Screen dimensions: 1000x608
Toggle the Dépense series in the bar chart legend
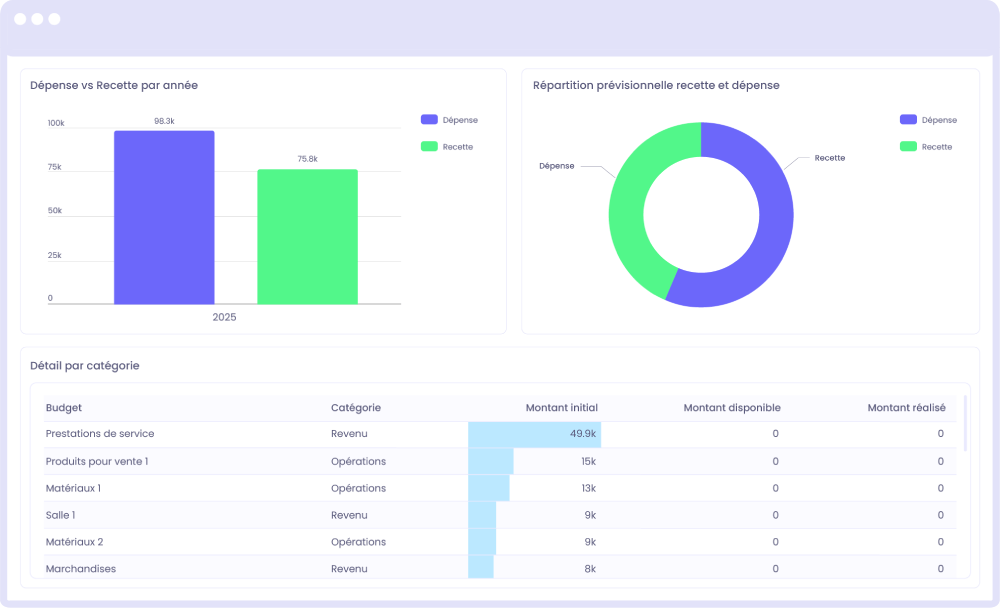[x=450, y=119]
